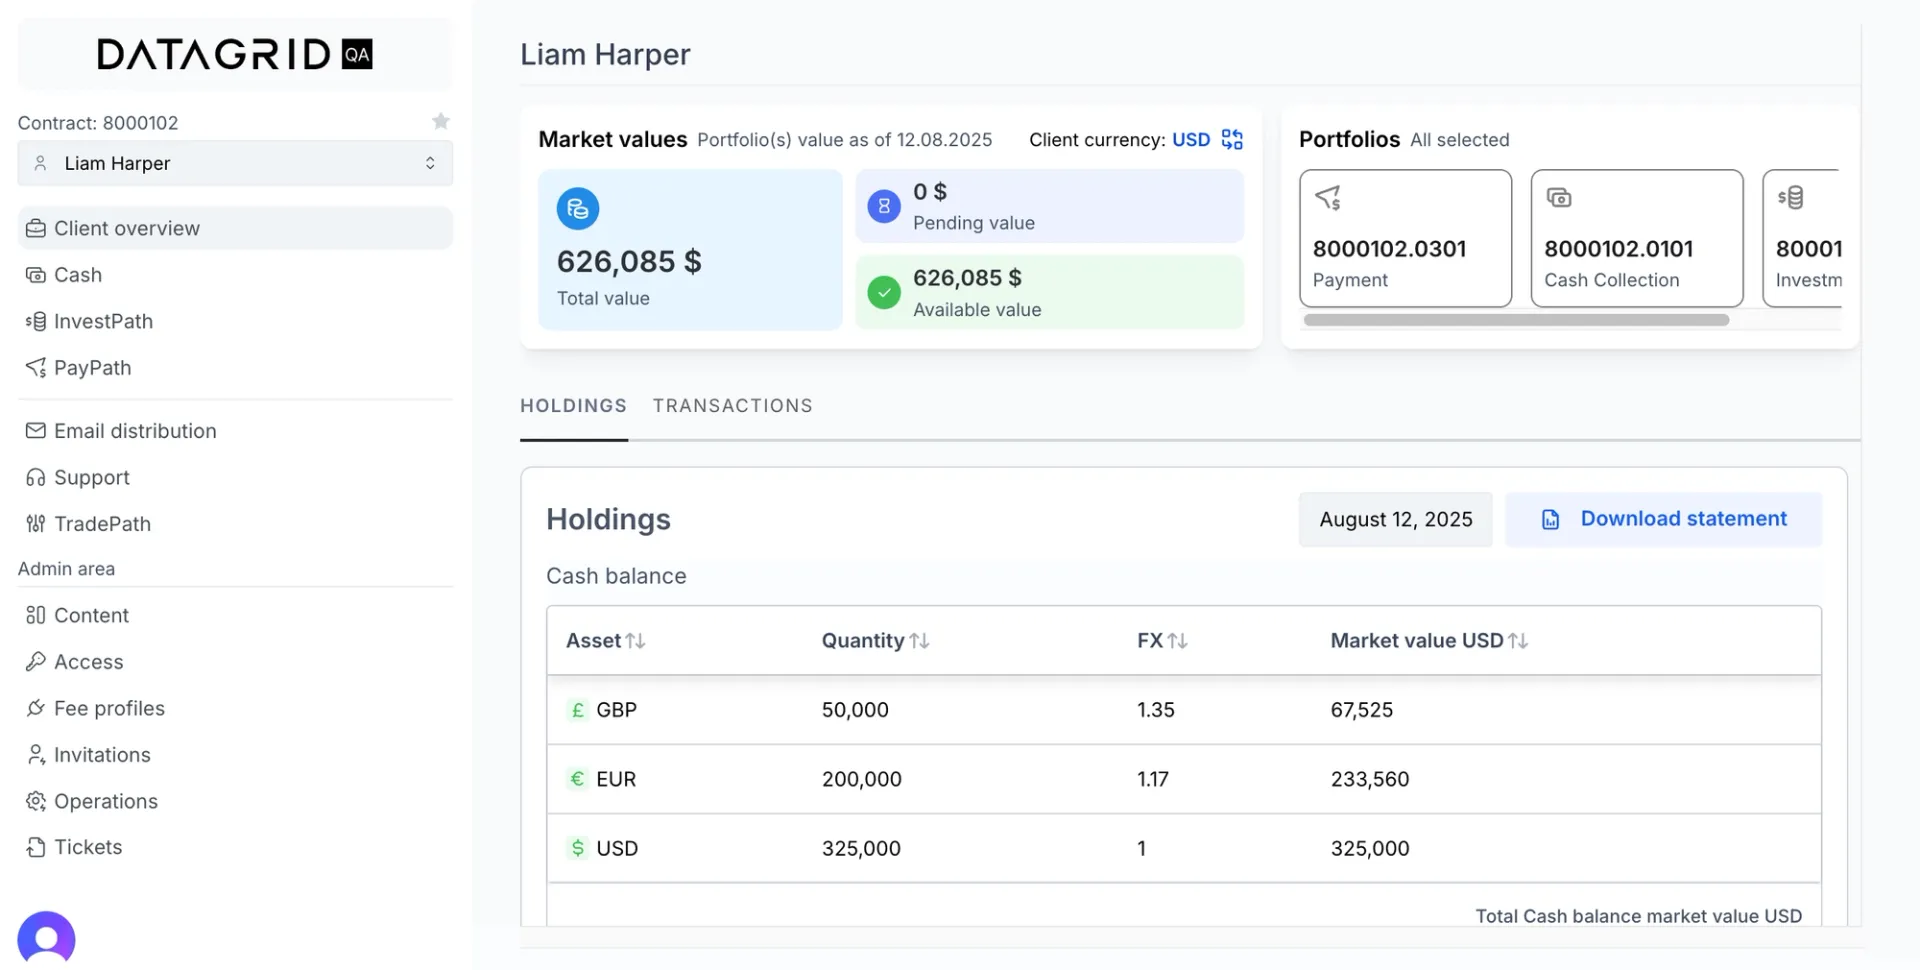Image resolution: width=1920 pixels, height=970 pixels.
Task: Click the Cash sidebar icon
Action: click(x=36, y=275)
